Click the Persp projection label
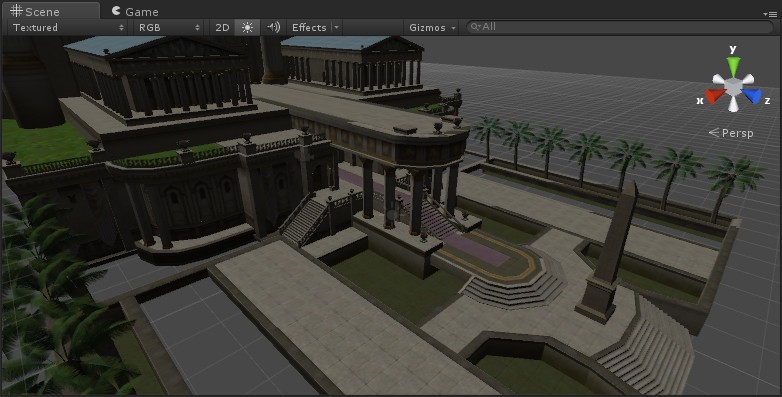 pyautogui.click(x=731, y=133)
